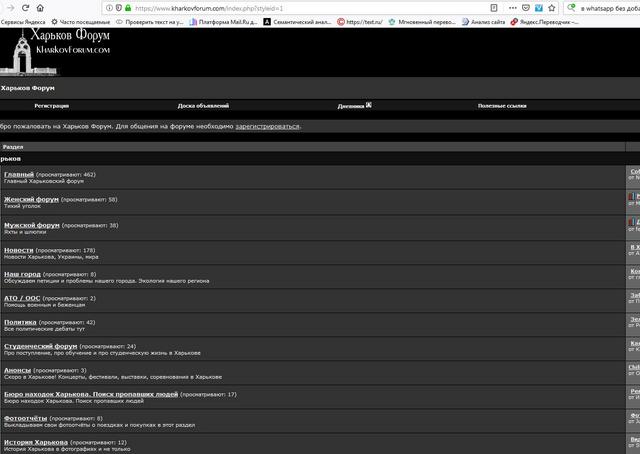Open Мгновенный перевод bookmark

[x=422, y=22]
